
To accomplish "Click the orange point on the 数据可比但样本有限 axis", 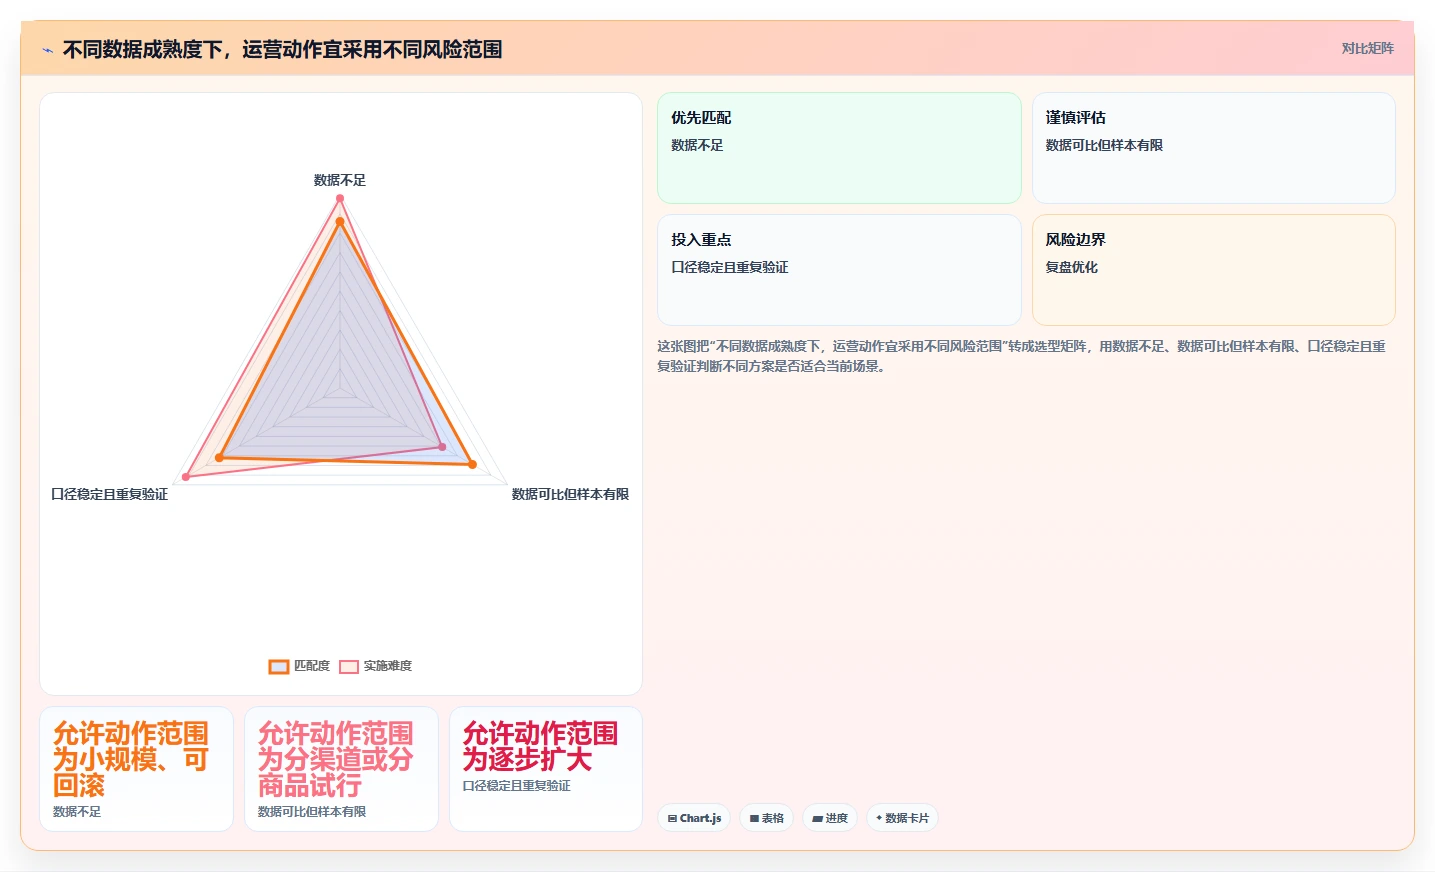I will (473, 464).
